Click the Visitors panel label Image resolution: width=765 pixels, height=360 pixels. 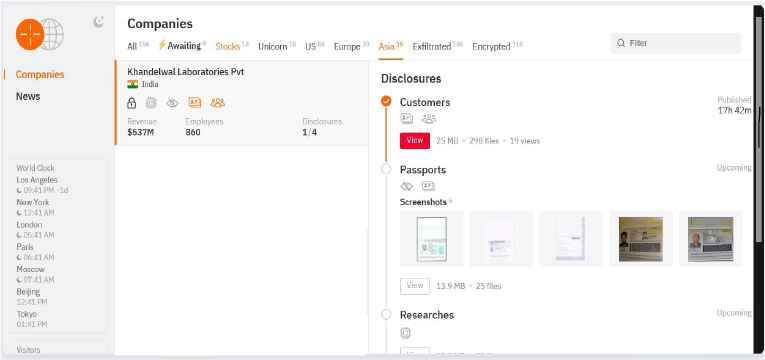[x=28, y=350]
